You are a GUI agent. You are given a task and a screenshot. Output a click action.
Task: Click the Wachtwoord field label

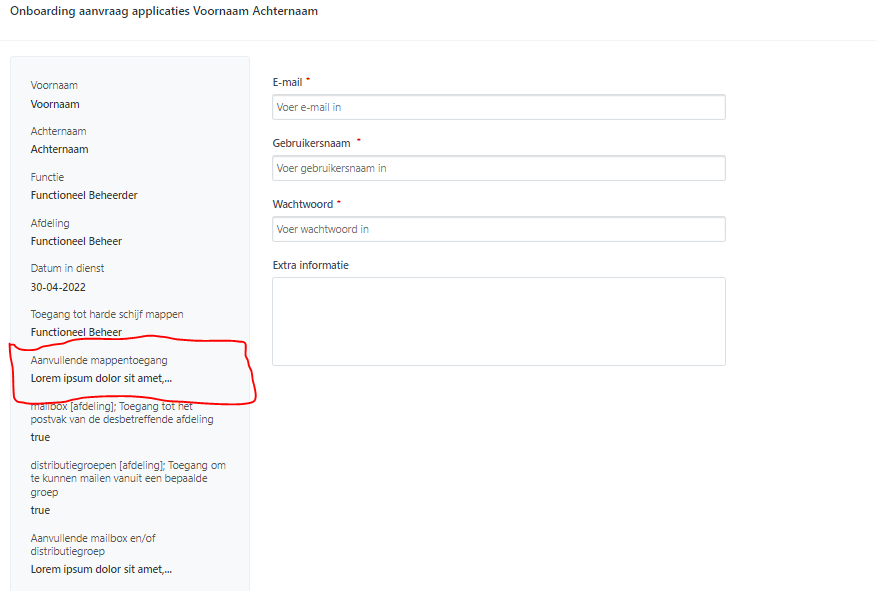[x=303, y=204]
